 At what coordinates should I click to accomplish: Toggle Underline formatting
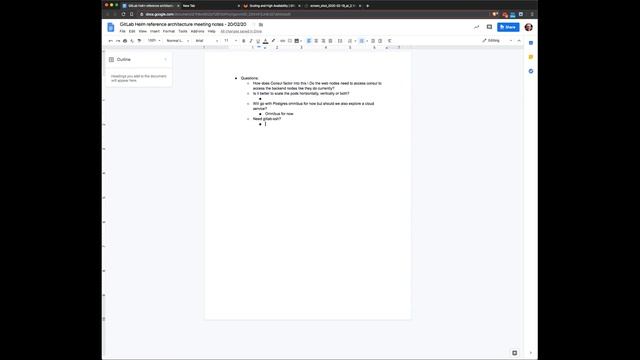click(x=258, y=41)
